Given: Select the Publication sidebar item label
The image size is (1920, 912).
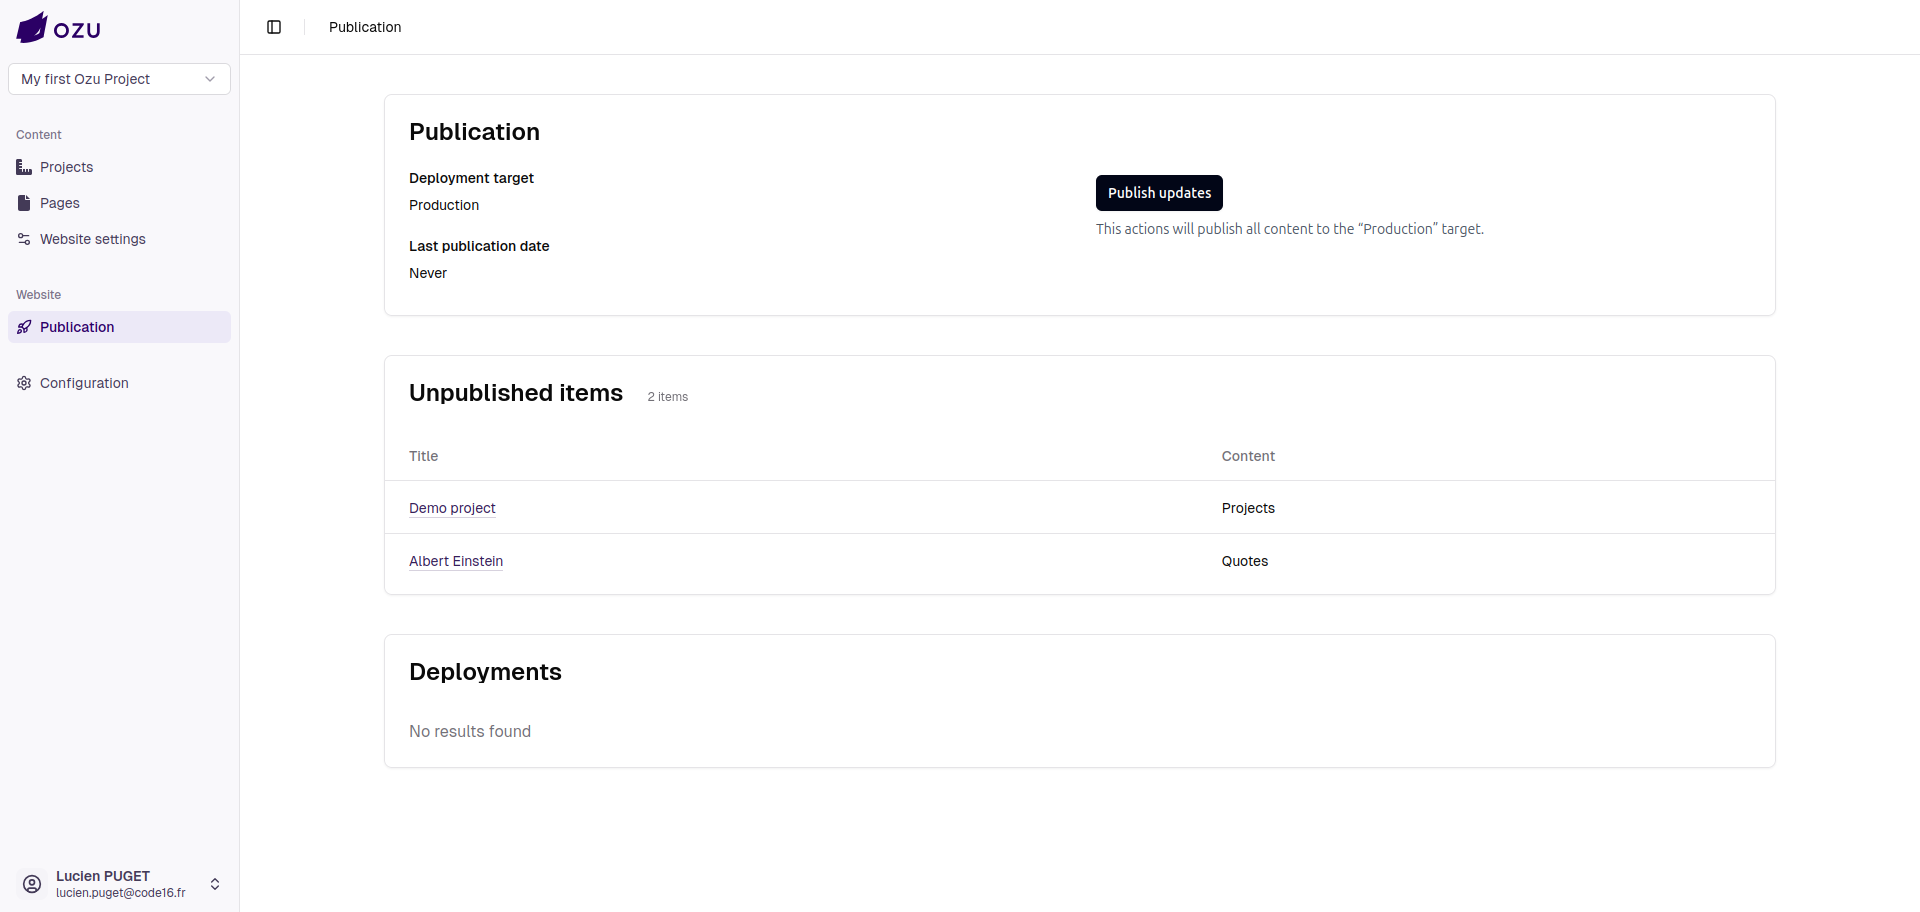Looking at the screenshot, I should click(77, 327).
